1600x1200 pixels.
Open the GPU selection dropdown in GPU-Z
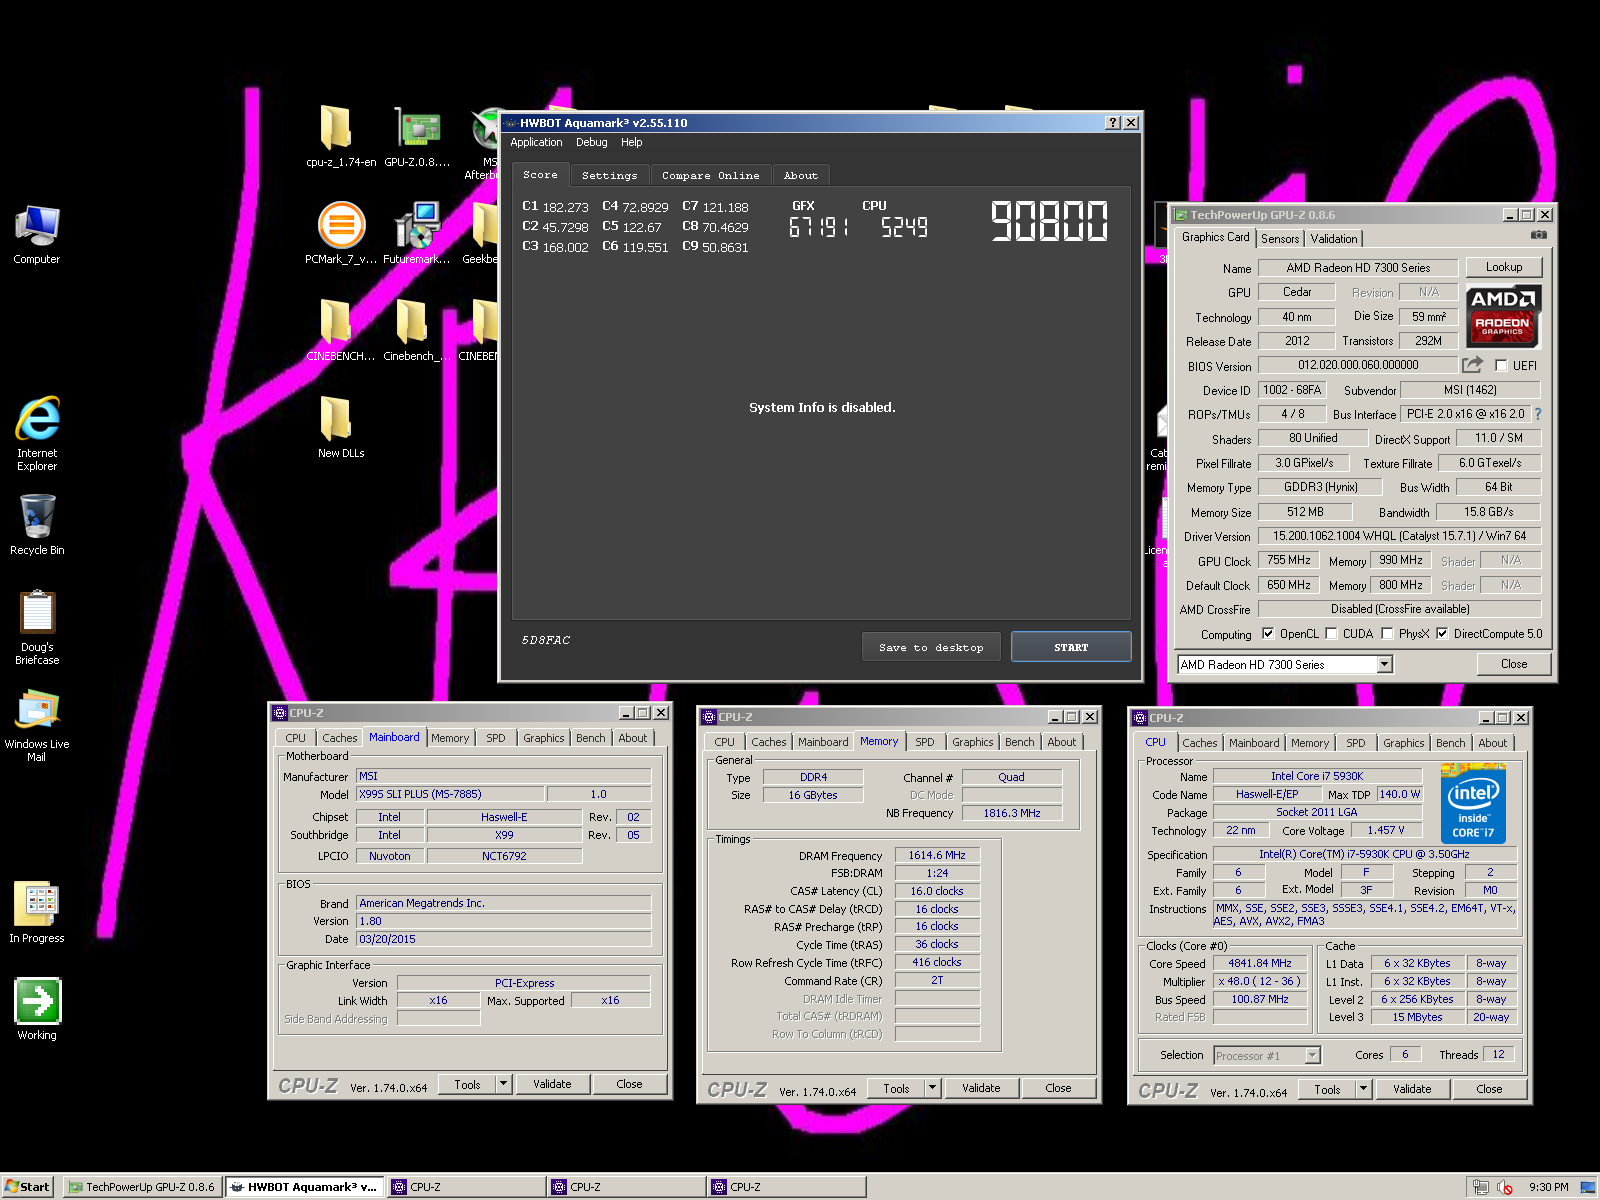[1385, 665]
